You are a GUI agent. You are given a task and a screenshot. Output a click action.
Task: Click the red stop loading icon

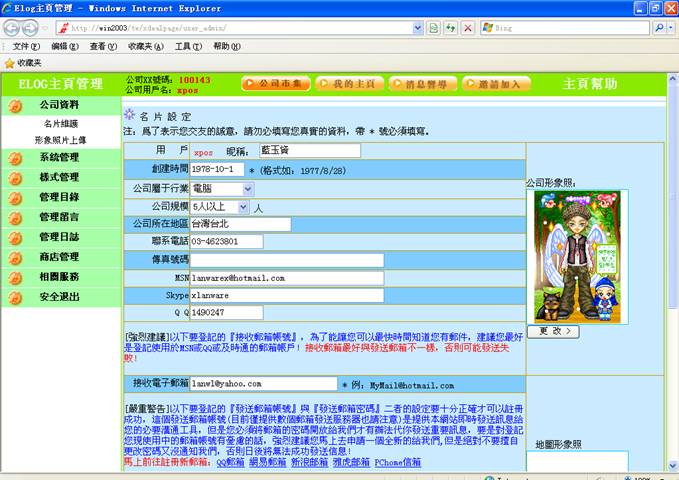coord(468,27)
